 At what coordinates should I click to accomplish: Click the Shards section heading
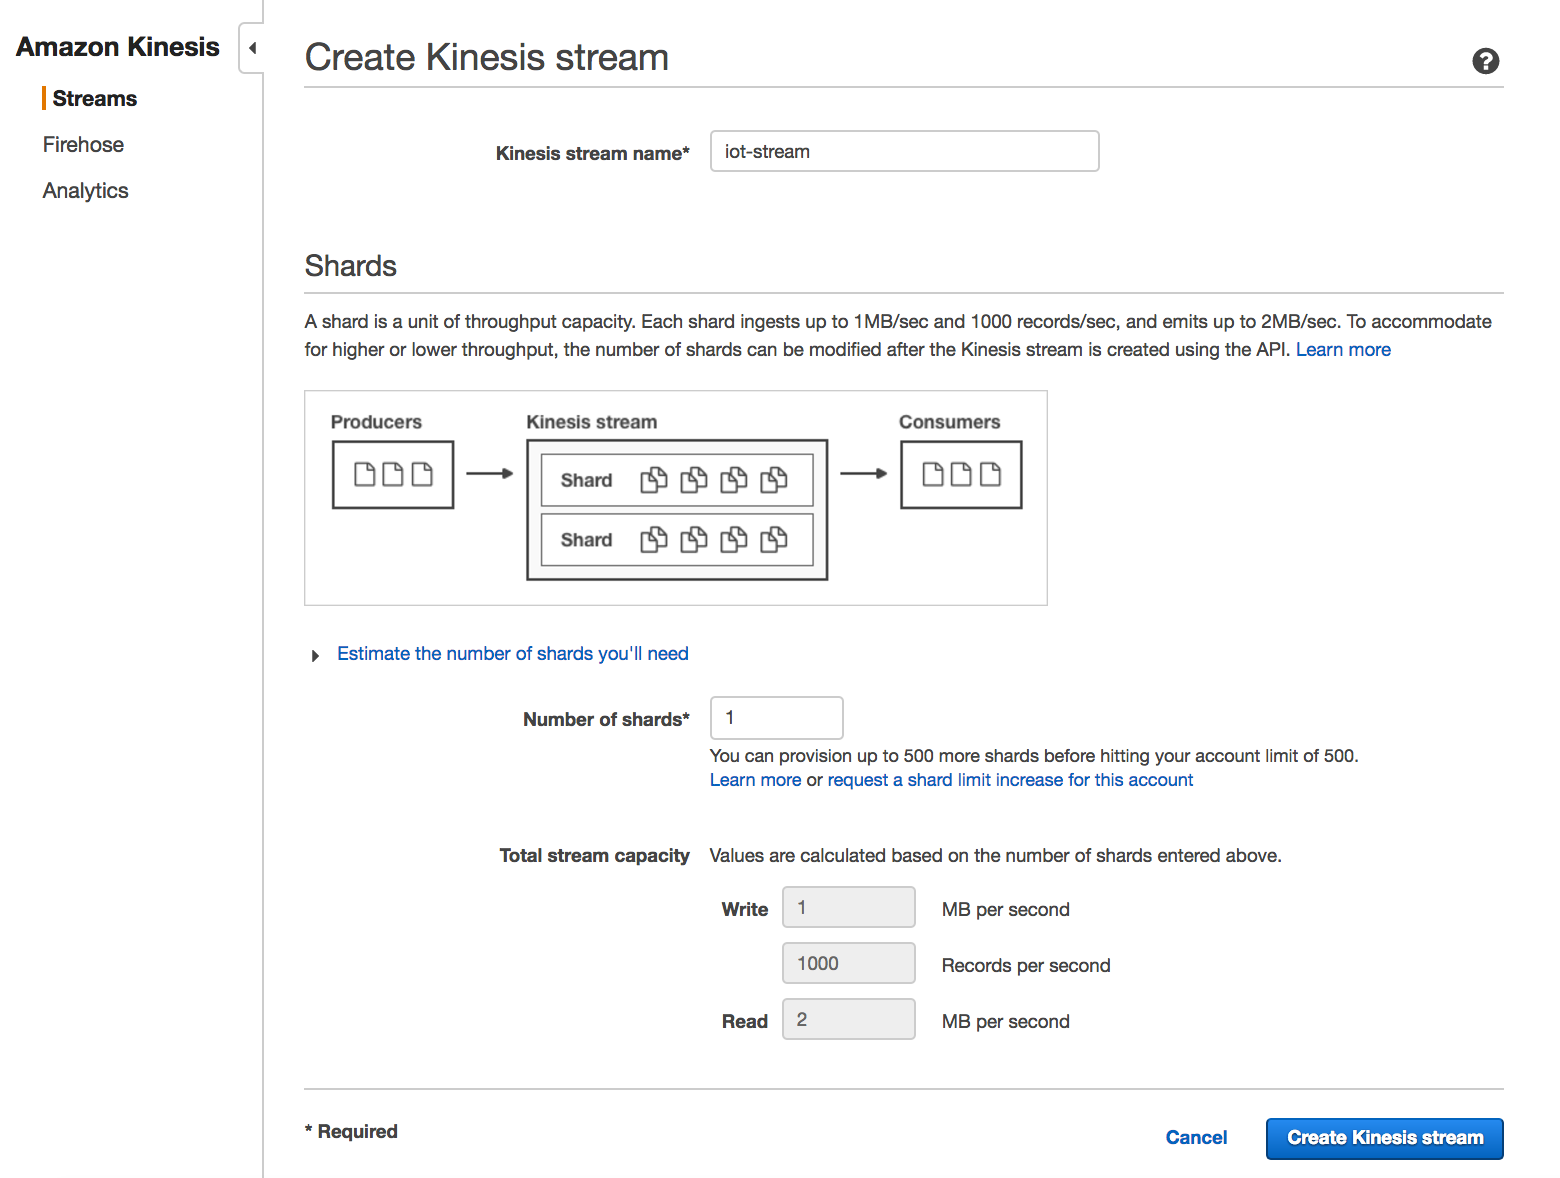click(x=350, y=266)
